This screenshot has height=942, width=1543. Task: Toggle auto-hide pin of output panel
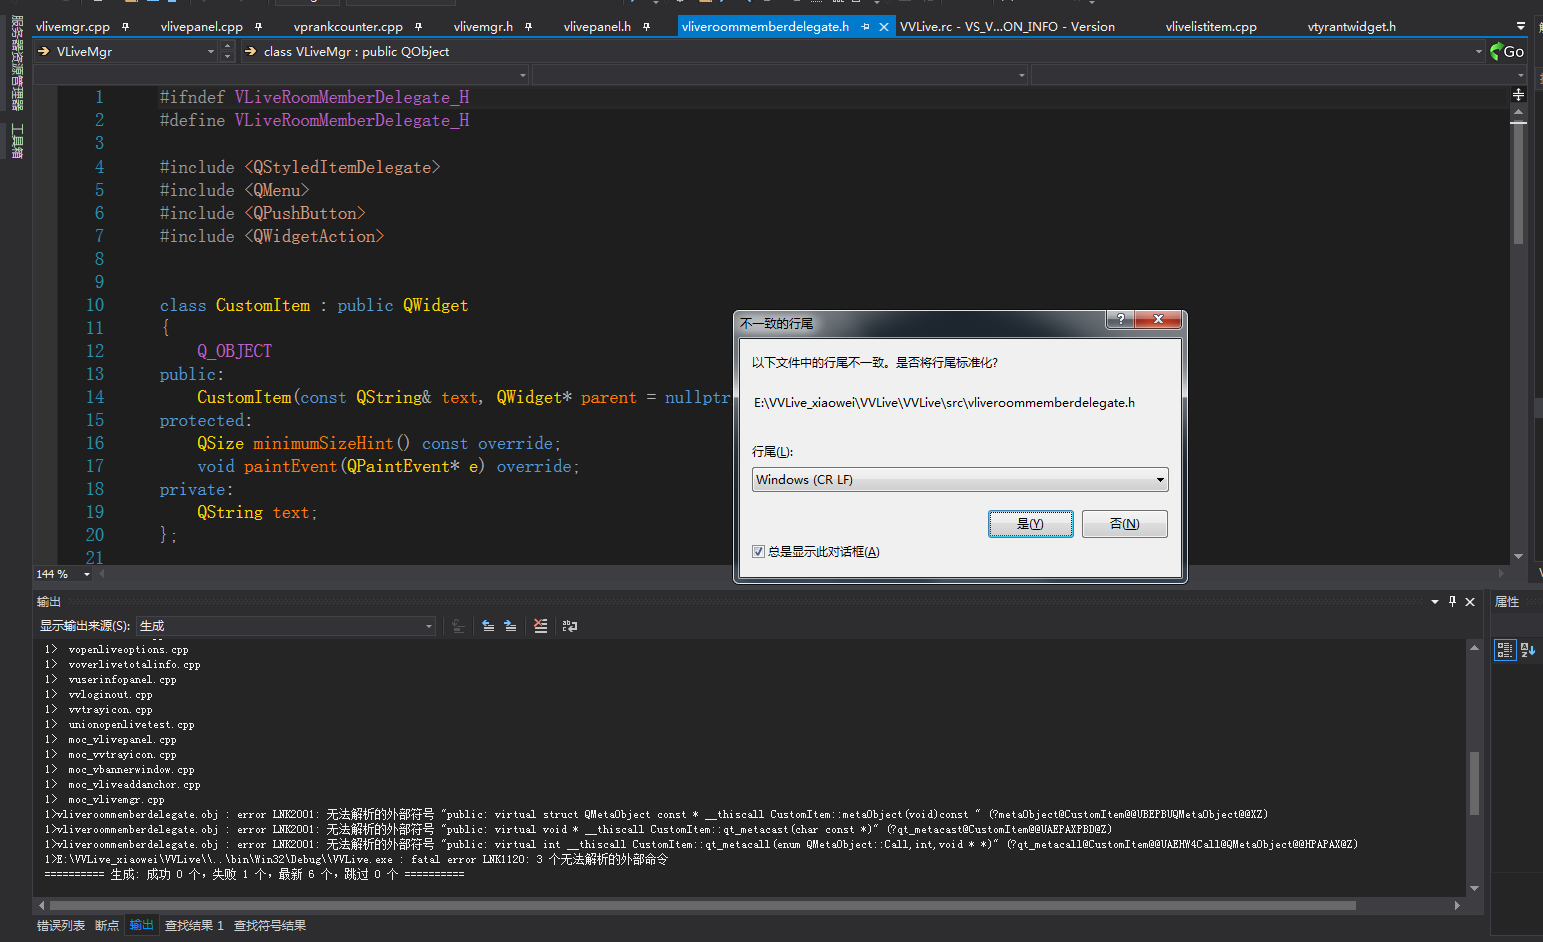(1452, 602)
